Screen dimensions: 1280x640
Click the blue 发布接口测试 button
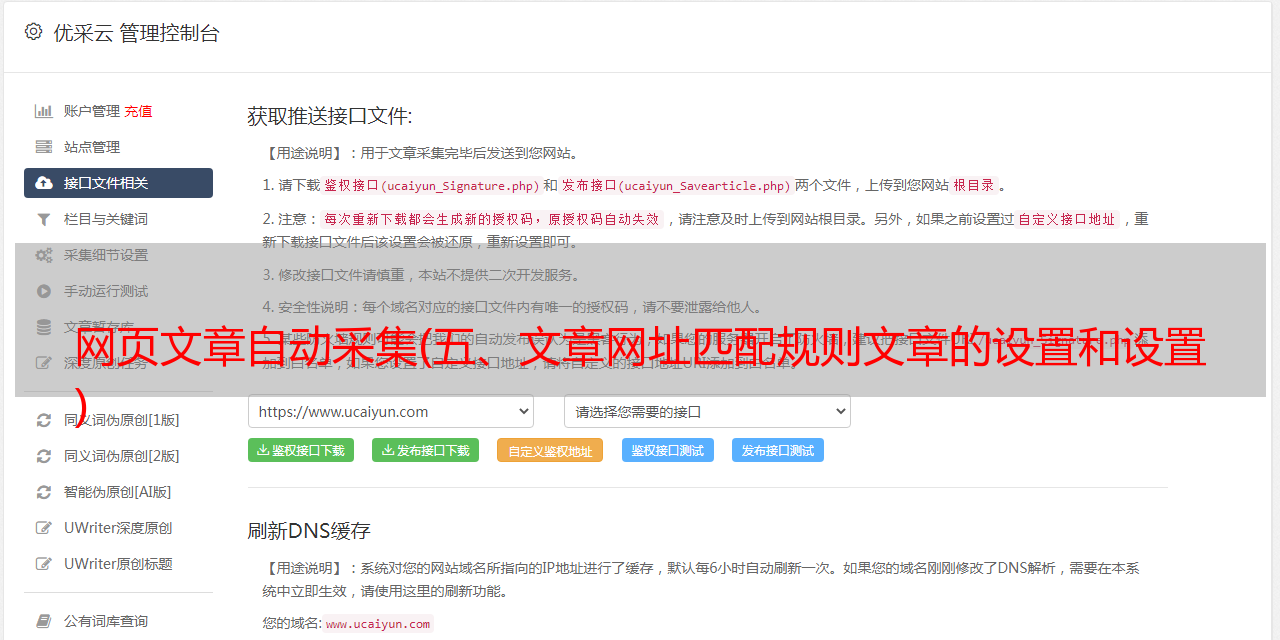click(x=778, y=450)
